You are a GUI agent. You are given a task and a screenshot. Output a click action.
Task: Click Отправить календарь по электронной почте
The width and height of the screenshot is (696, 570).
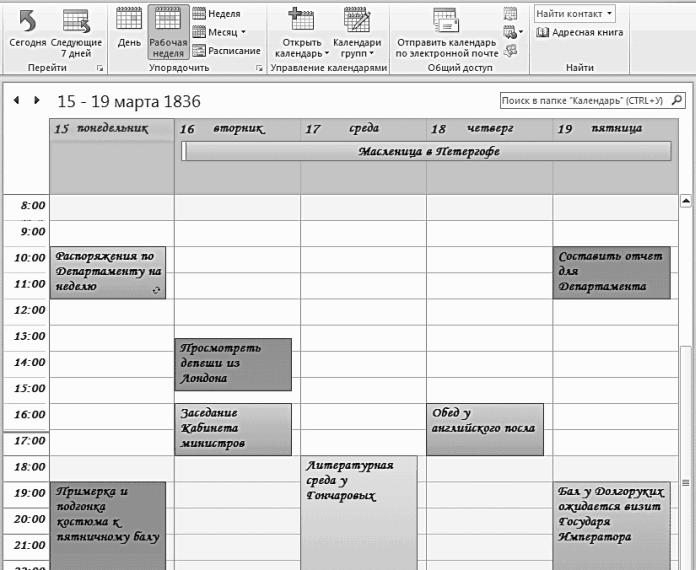pos(446,34)
